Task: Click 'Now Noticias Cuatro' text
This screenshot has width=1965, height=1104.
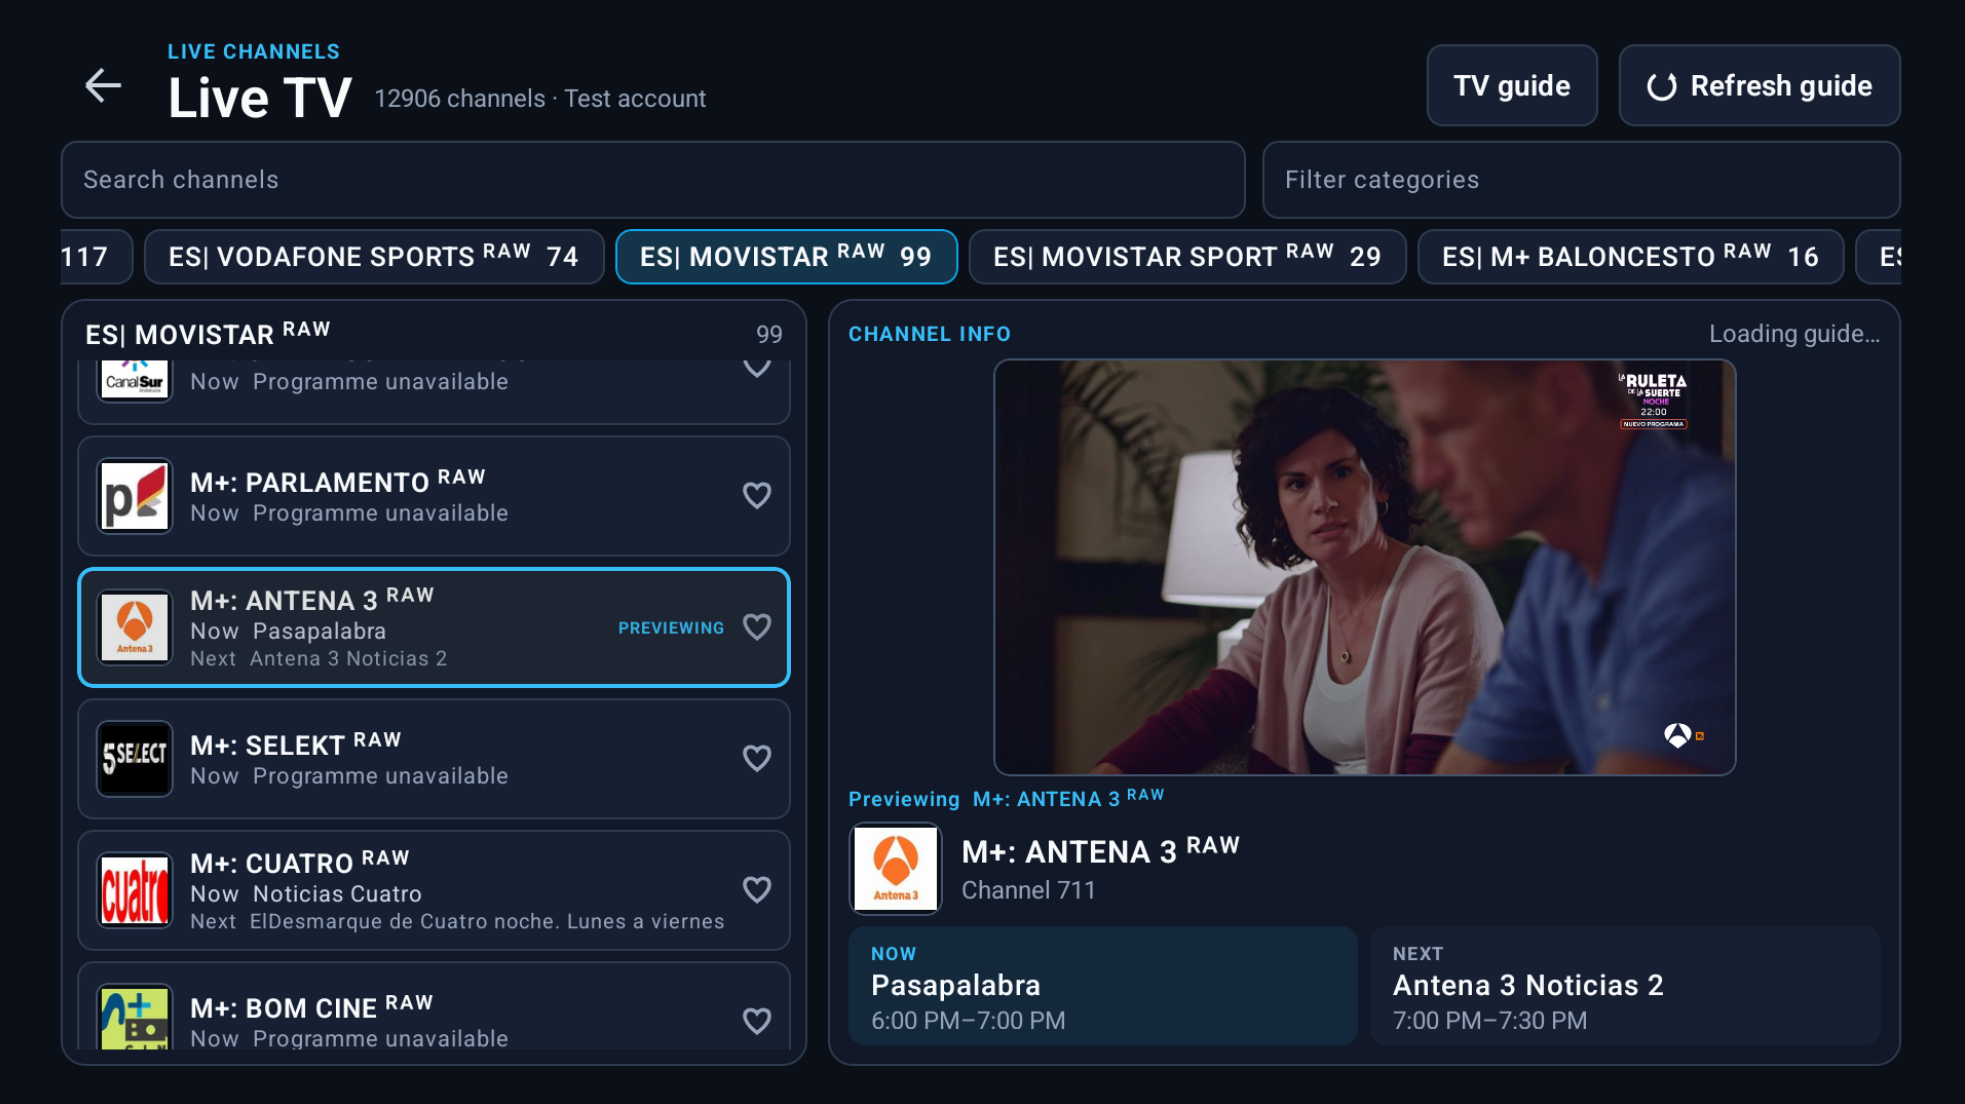Action: [306, 894]
